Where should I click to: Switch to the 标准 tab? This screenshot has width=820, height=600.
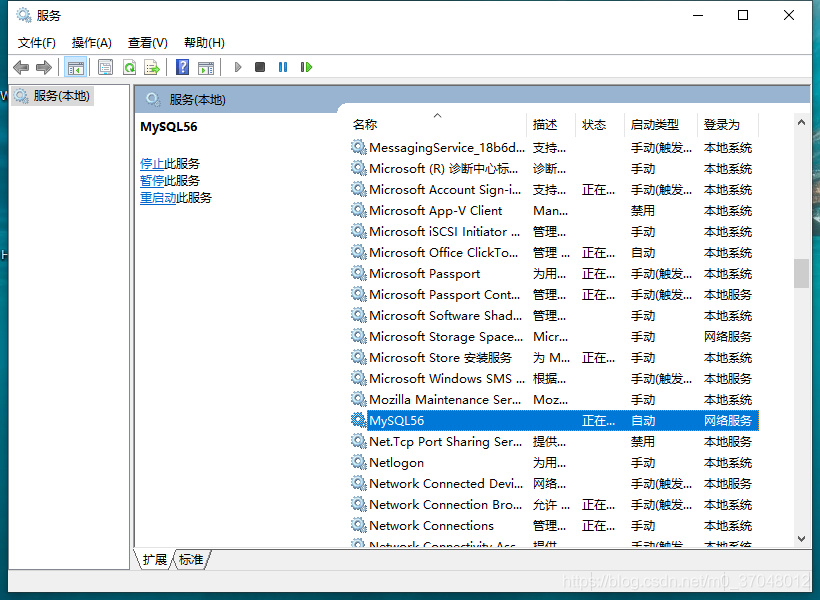pos(191,560)
